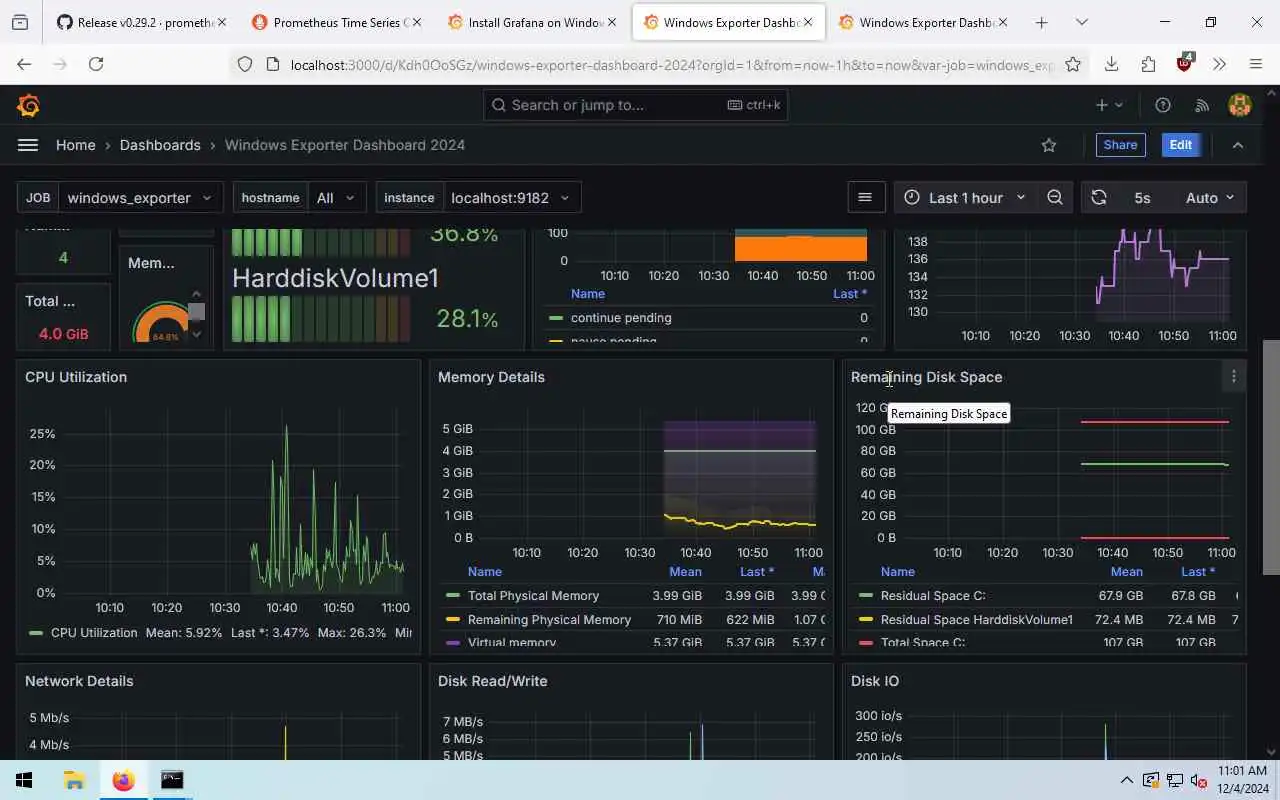
Task: Toggle CPU Utilization legend series
Action: click(94, 633)
